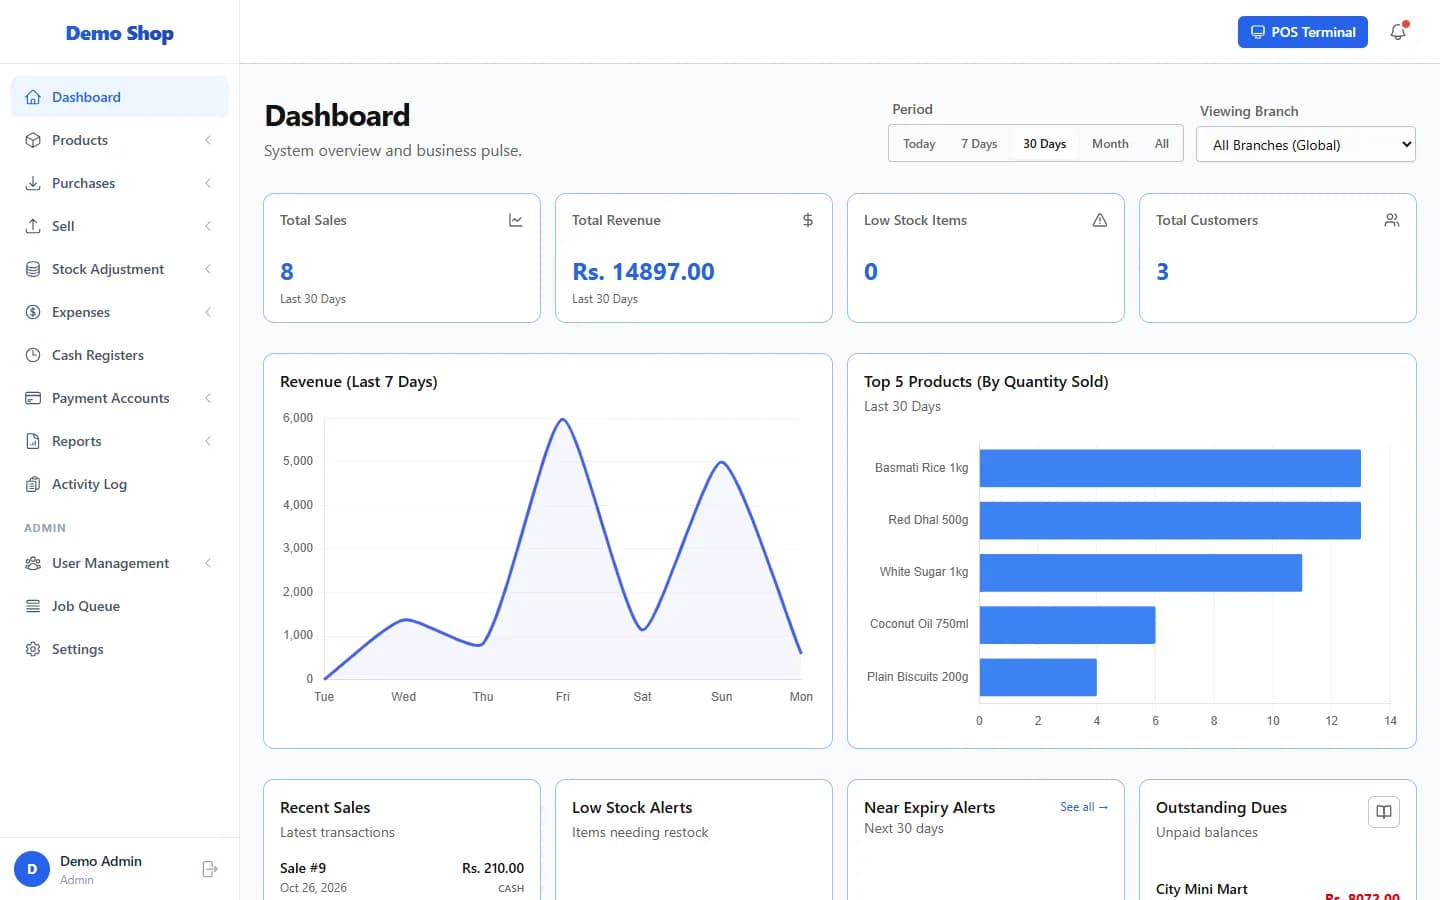The height and width of the screenshot is (900, 1440).
Task: Open the Viewing Branch dropdown
Action: [1306, 144]
